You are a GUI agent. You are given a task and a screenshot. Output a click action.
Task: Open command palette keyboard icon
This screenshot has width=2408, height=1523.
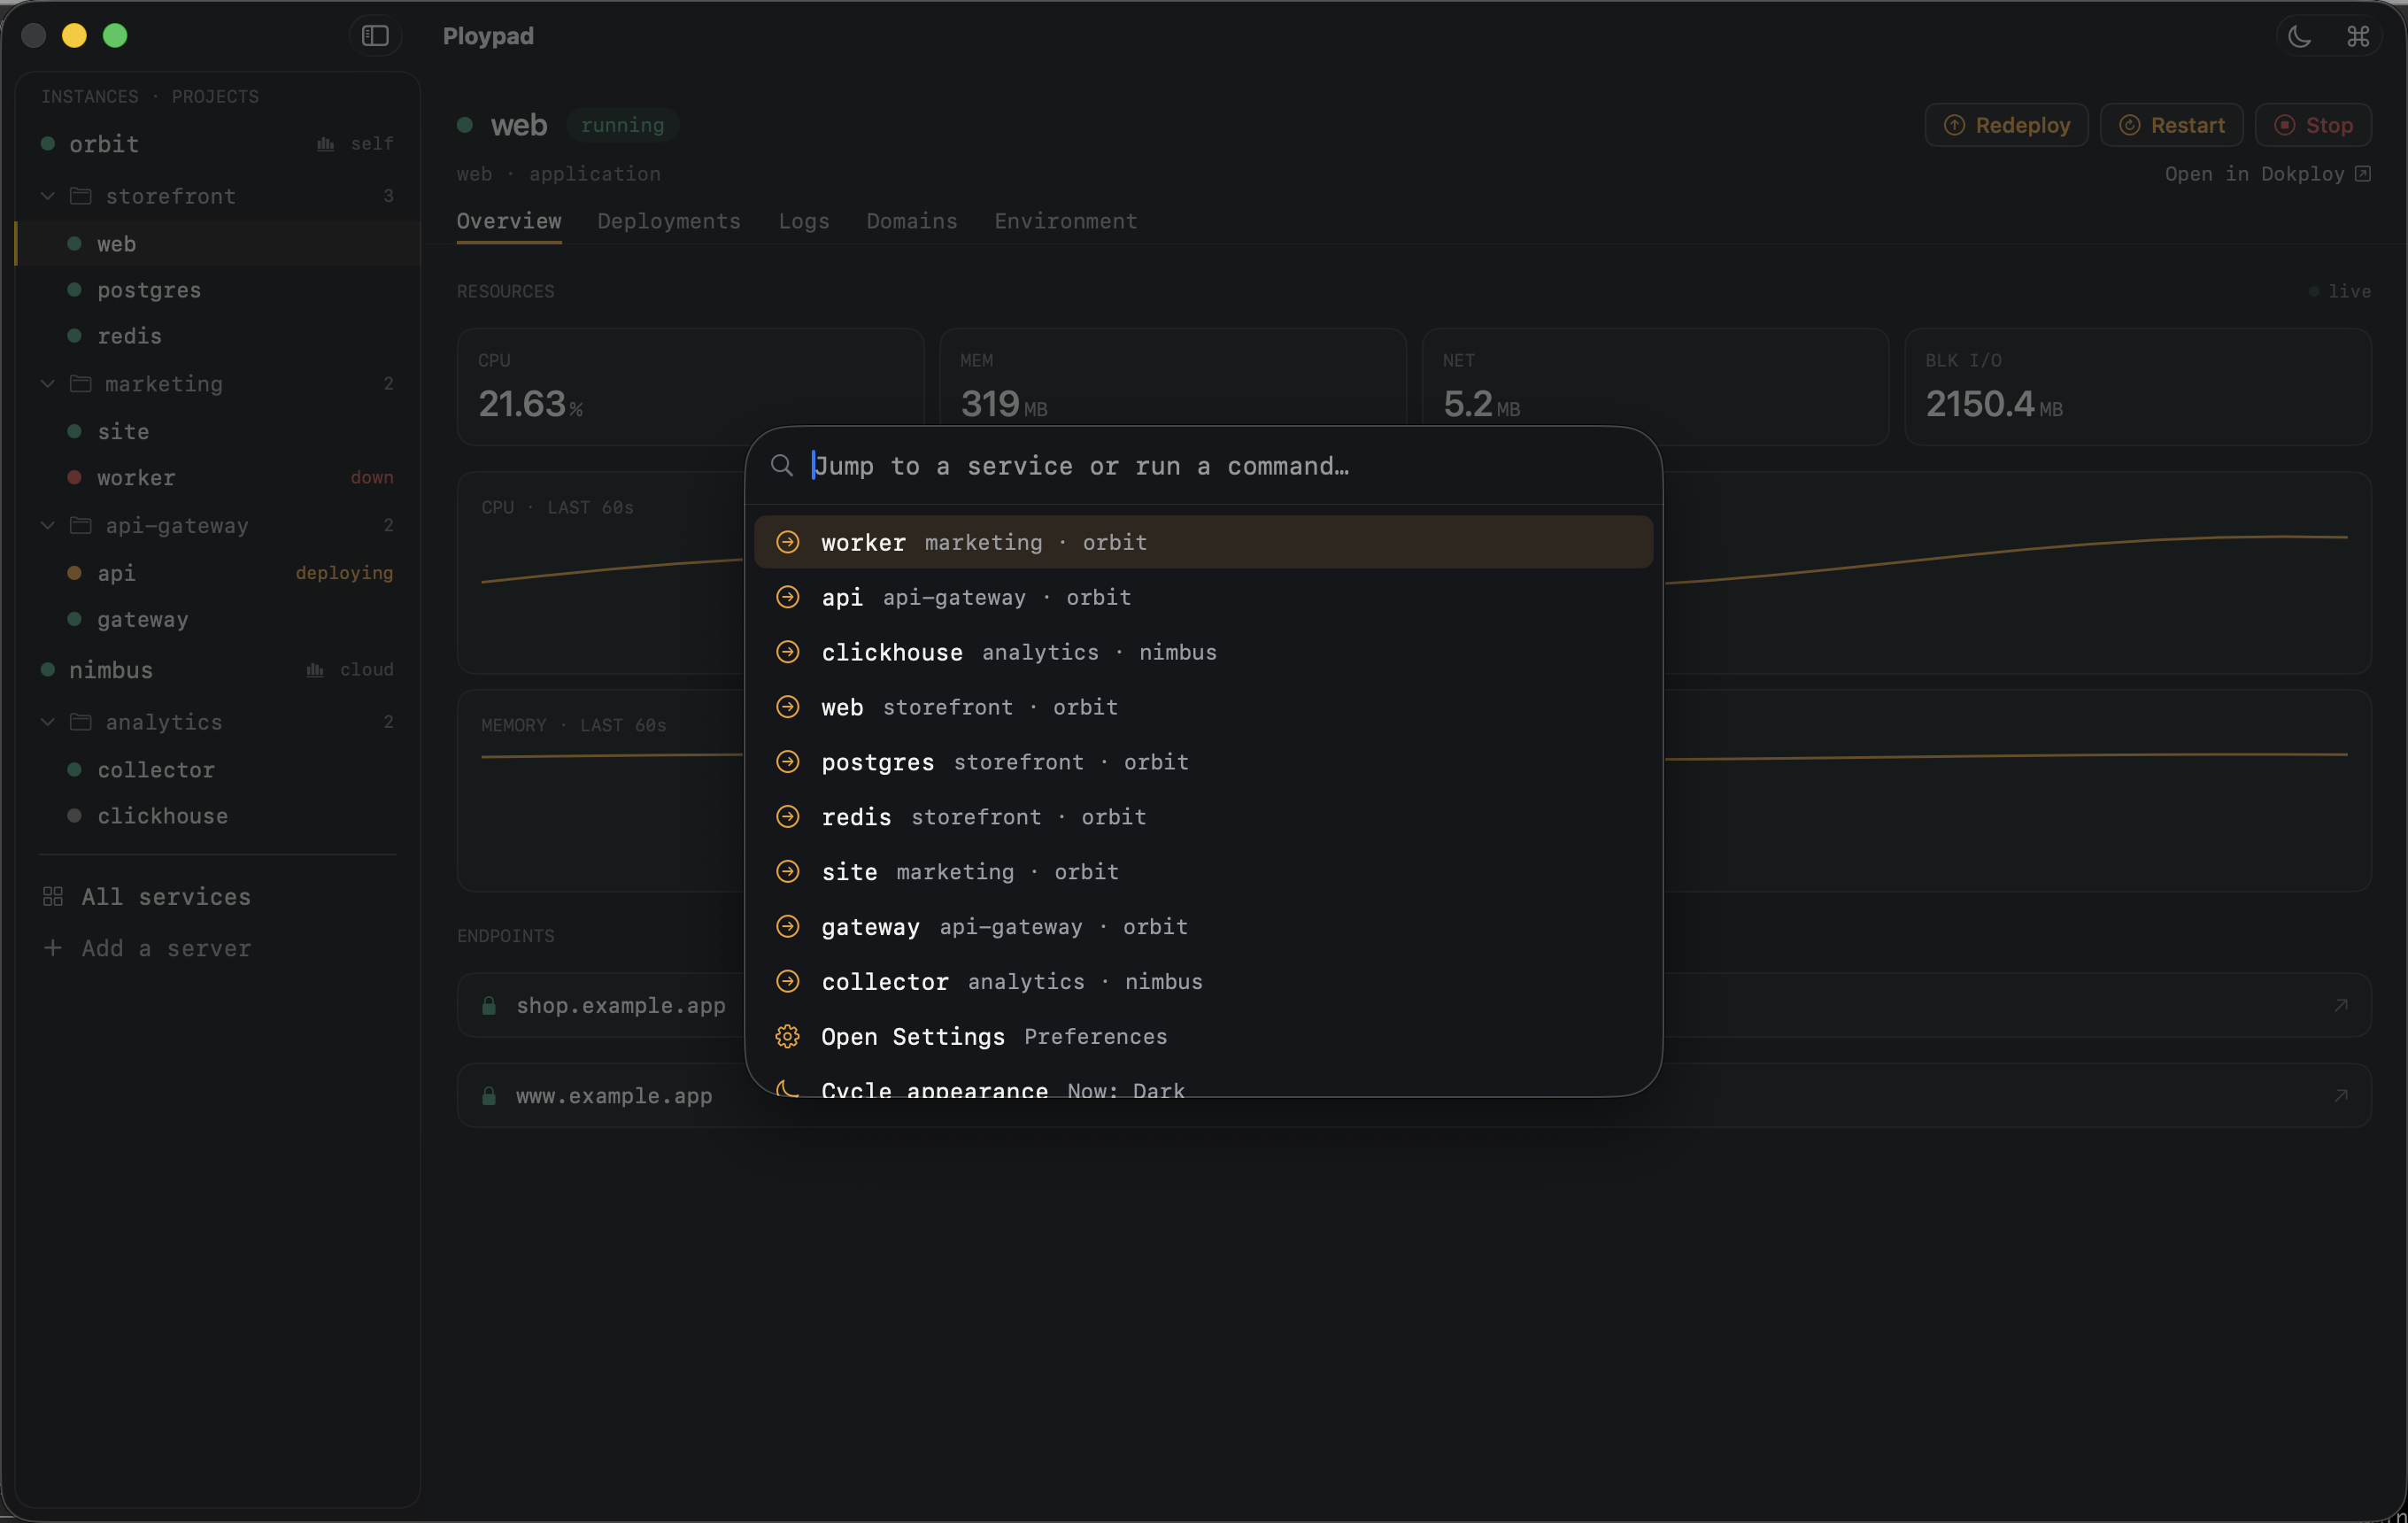[x=2358, y=37]
